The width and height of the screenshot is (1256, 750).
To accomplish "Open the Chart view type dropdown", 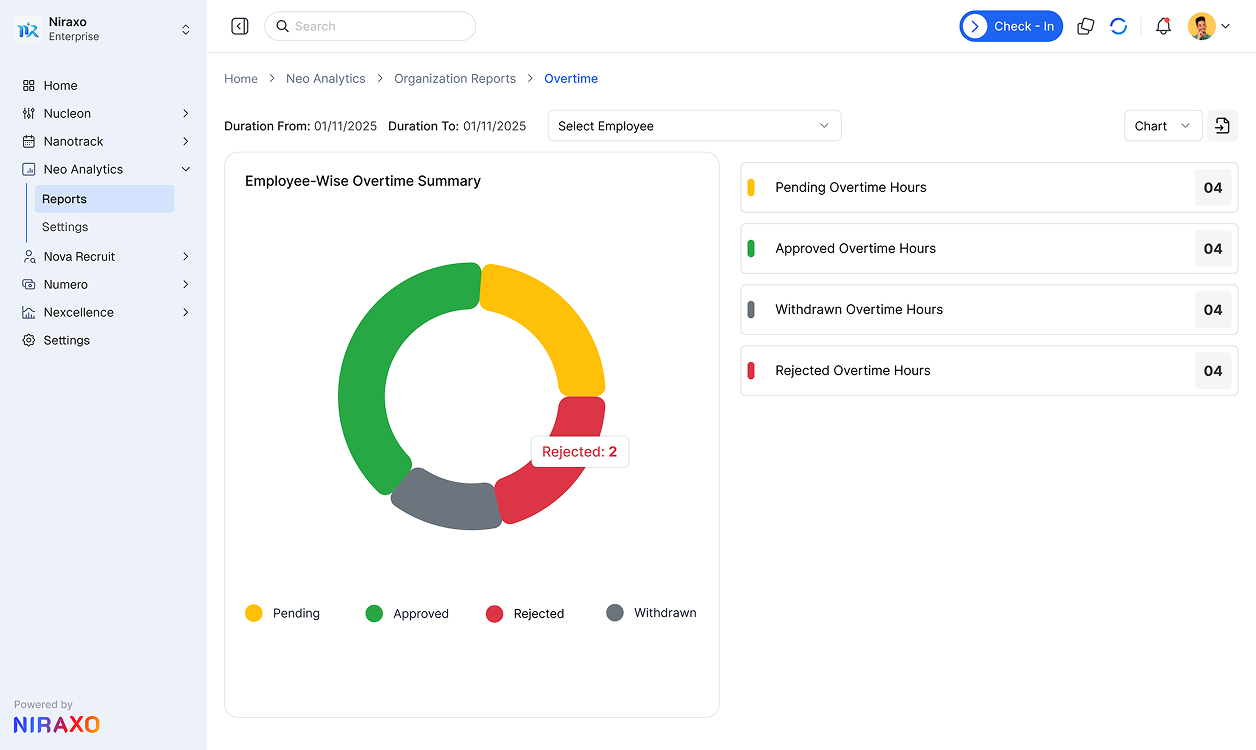I will tap(1162, 125).
